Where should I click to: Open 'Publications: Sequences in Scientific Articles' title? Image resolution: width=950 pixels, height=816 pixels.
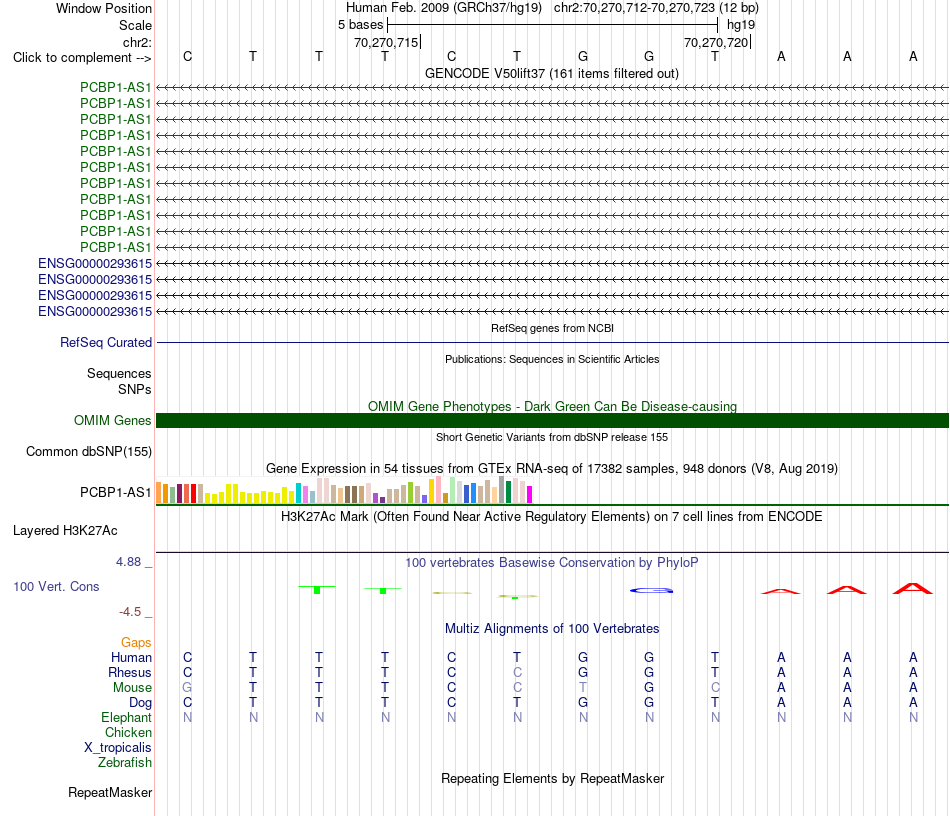552,359
